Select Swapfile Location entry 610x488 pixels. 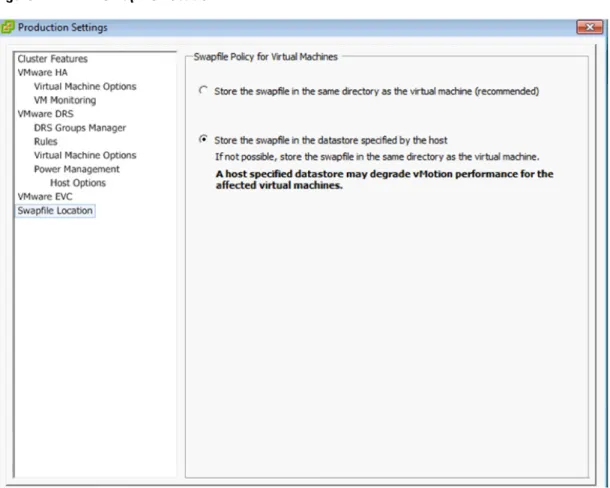[55, 211]
